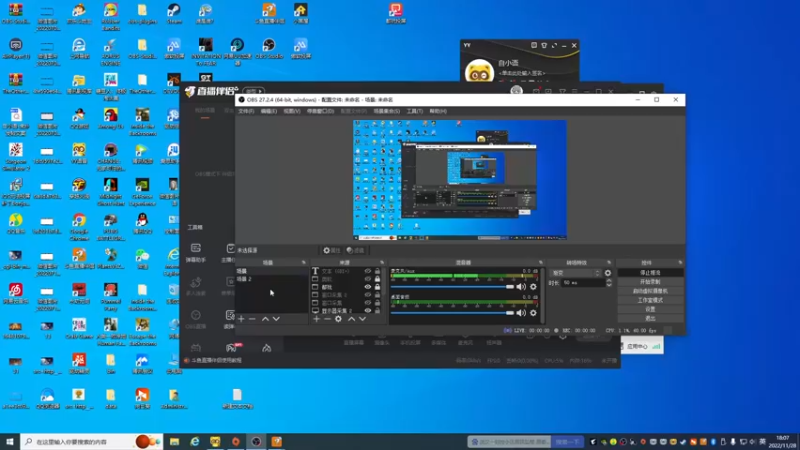Open desktop audio settings gear
Viewport: 800px width, 450px height.
[533, 313]
